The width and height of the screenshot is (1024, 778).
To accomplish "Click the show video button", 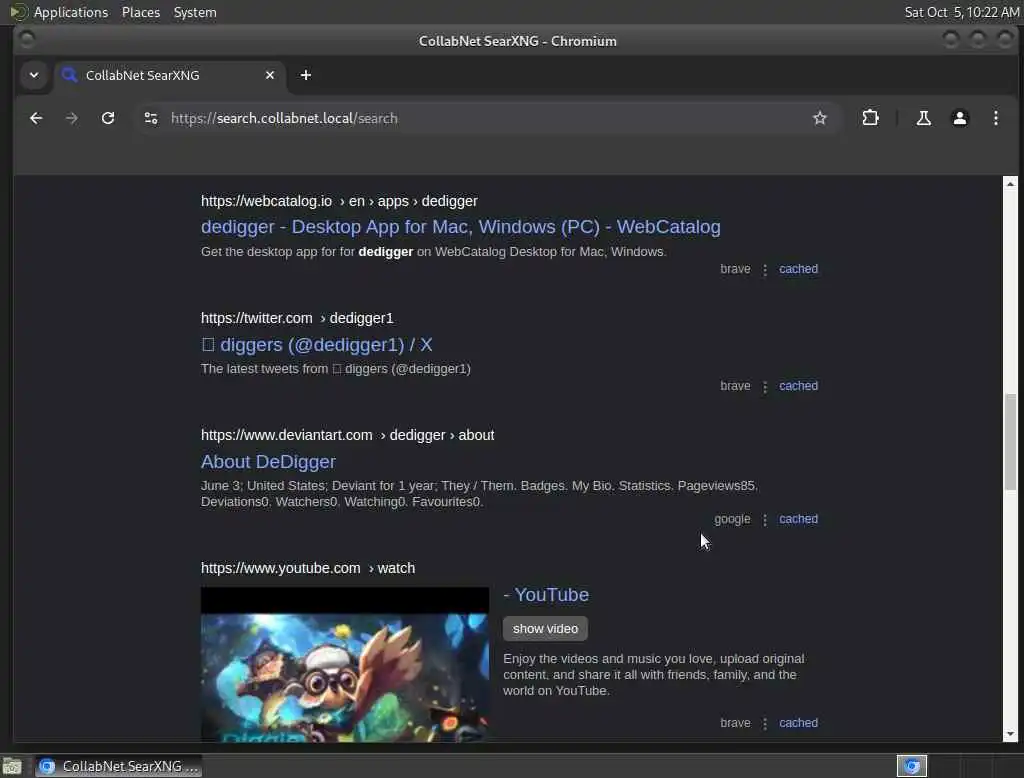I will pos(545,628).
